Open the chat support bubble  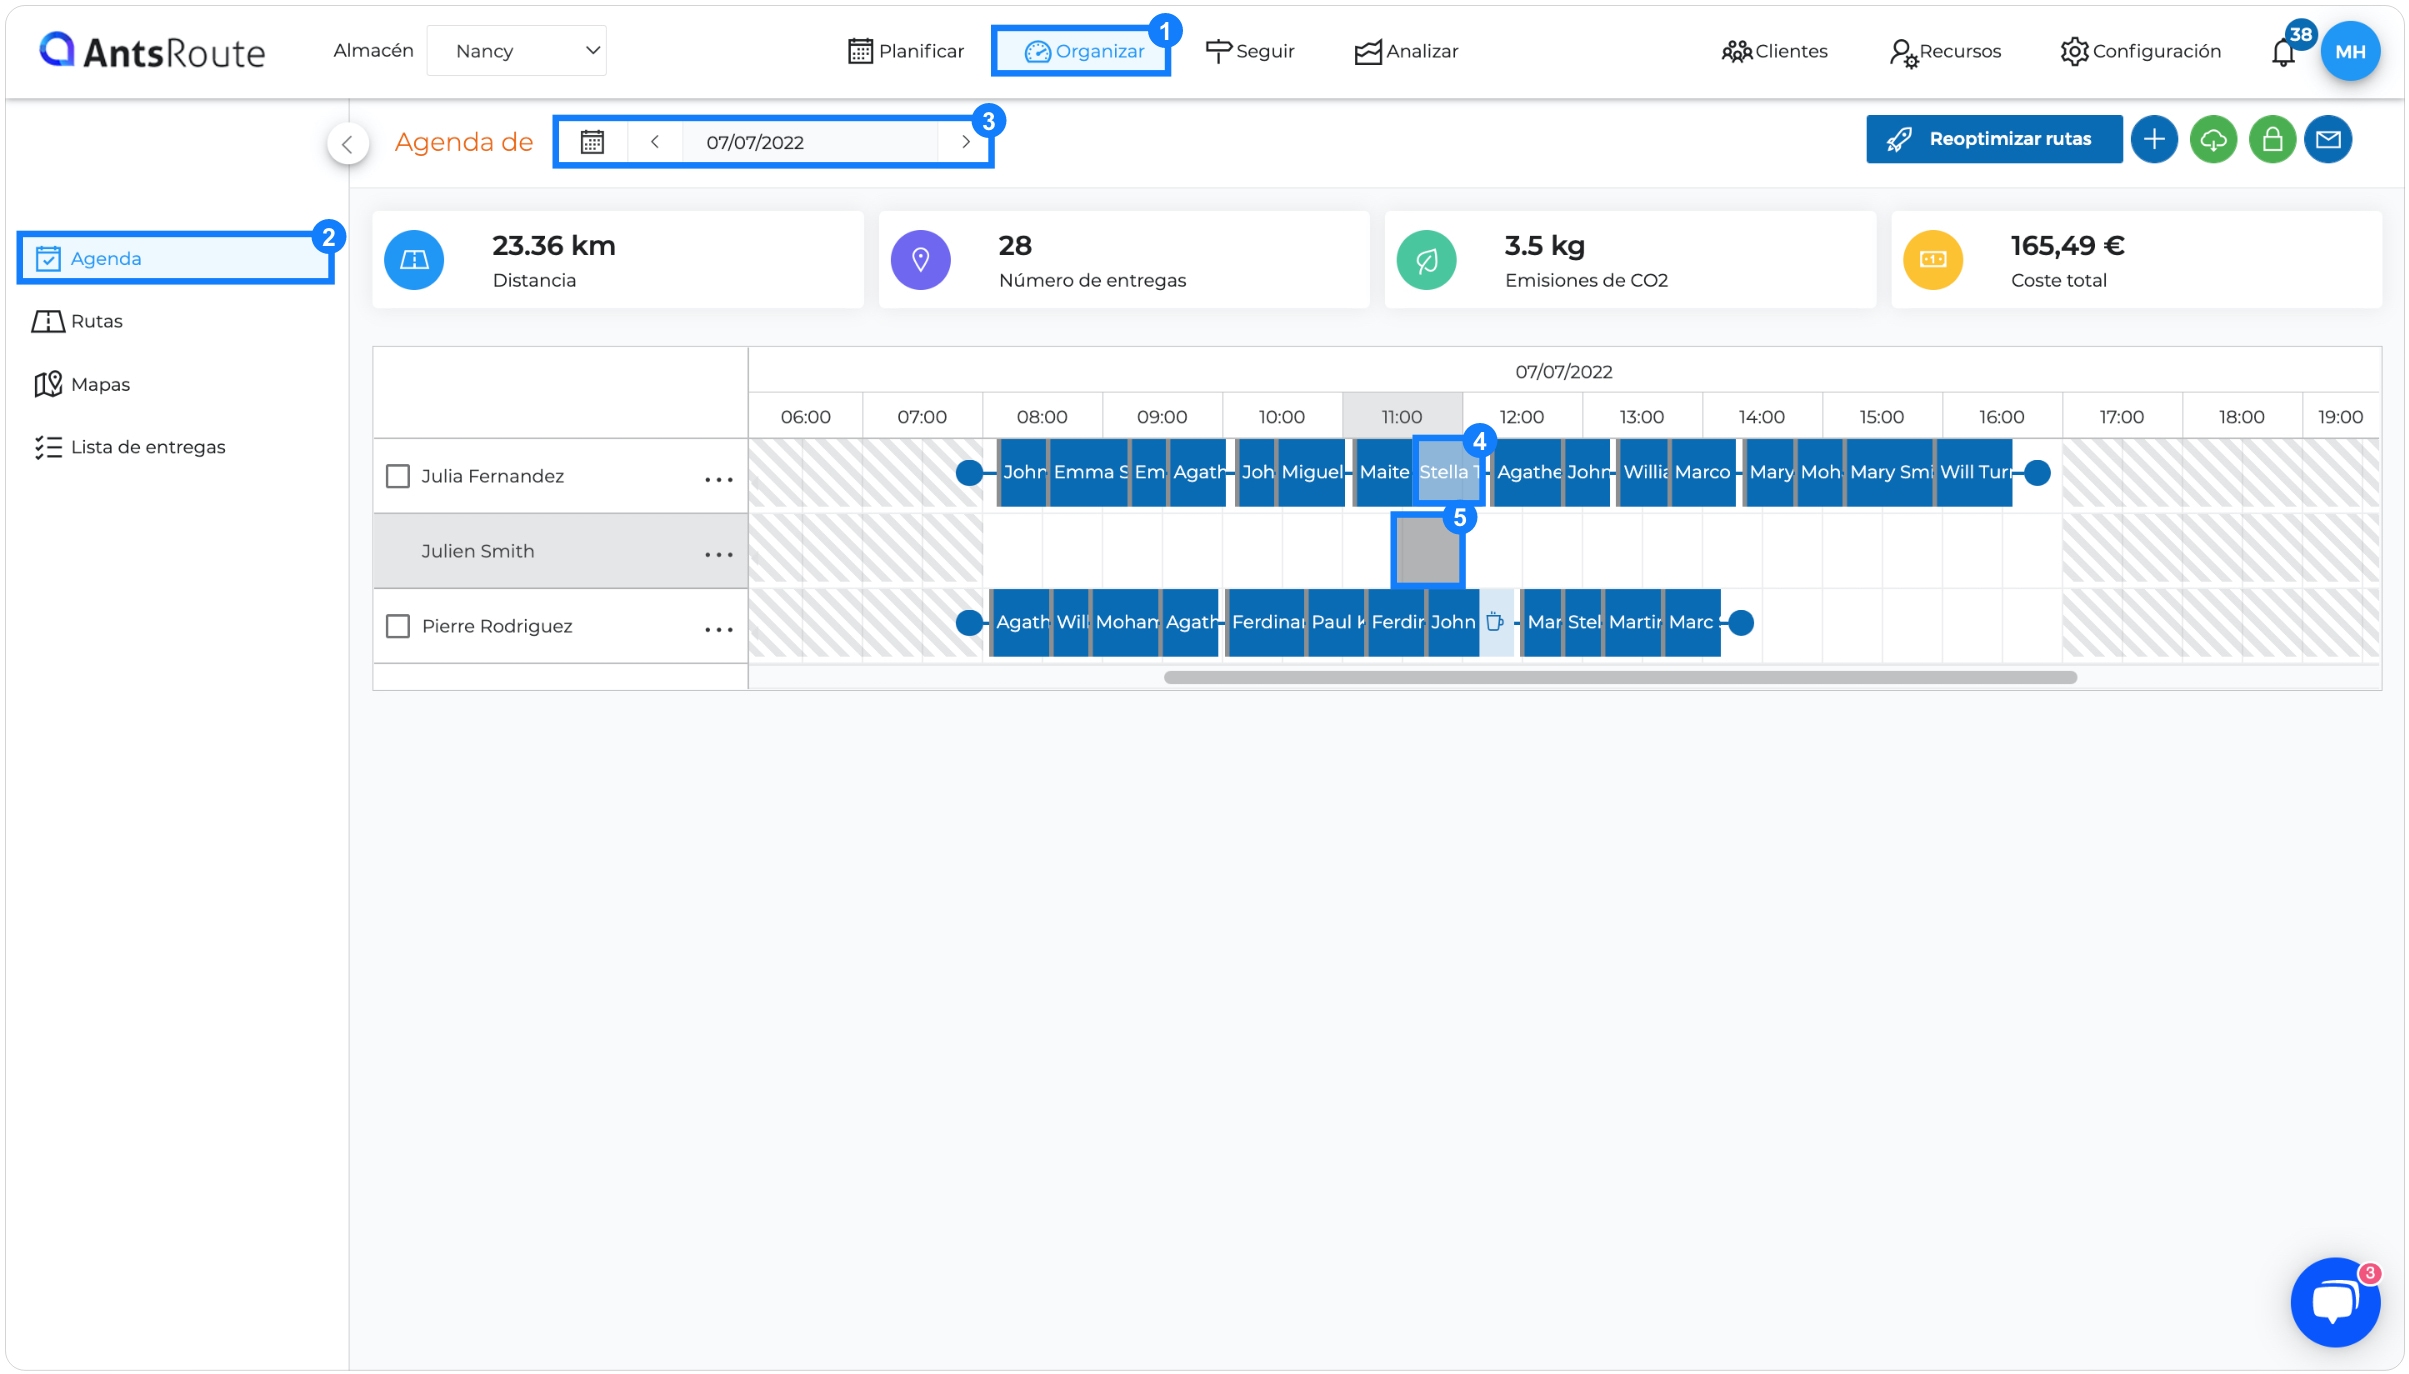click(x=2335, y=1302)
